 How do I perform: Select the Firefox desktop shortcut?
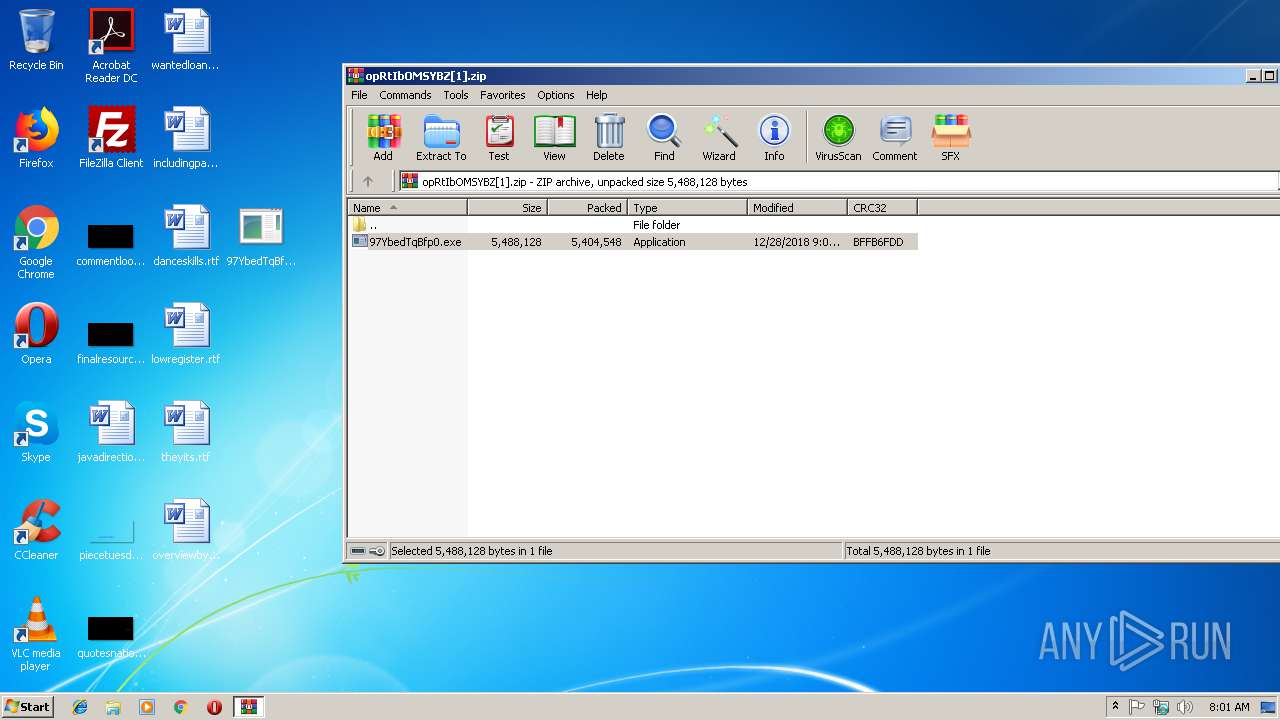point(36,138)
